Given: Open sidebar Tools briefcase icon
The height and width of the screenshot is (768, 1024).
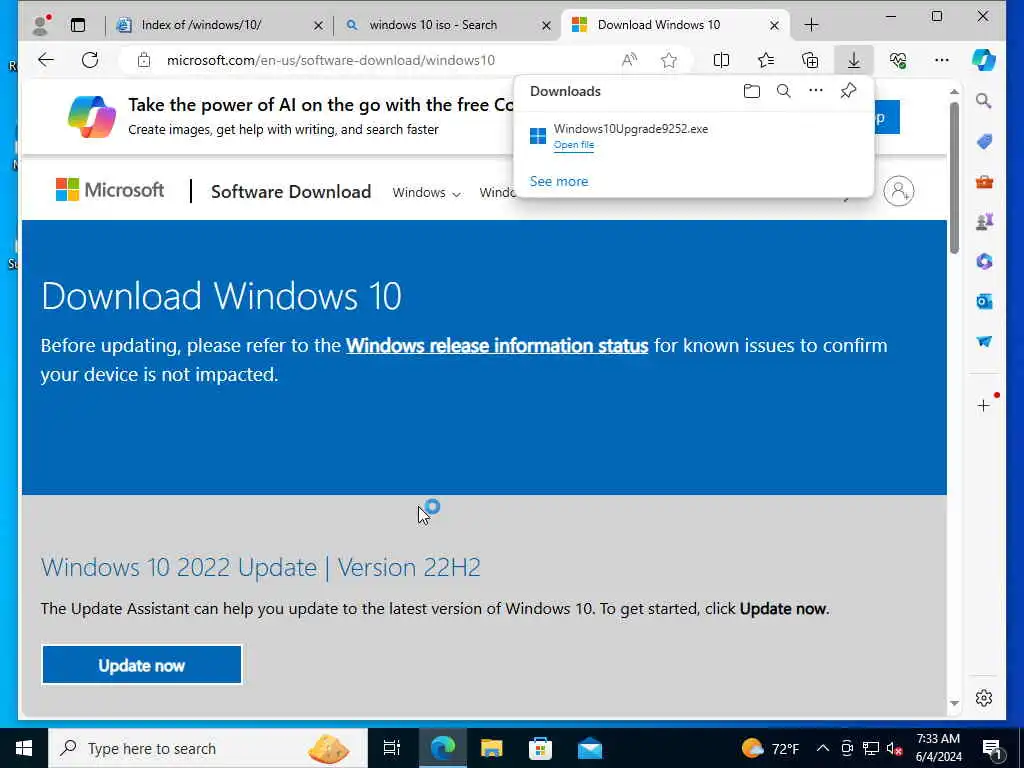Looking at the screenshot, I should point(984,182).
